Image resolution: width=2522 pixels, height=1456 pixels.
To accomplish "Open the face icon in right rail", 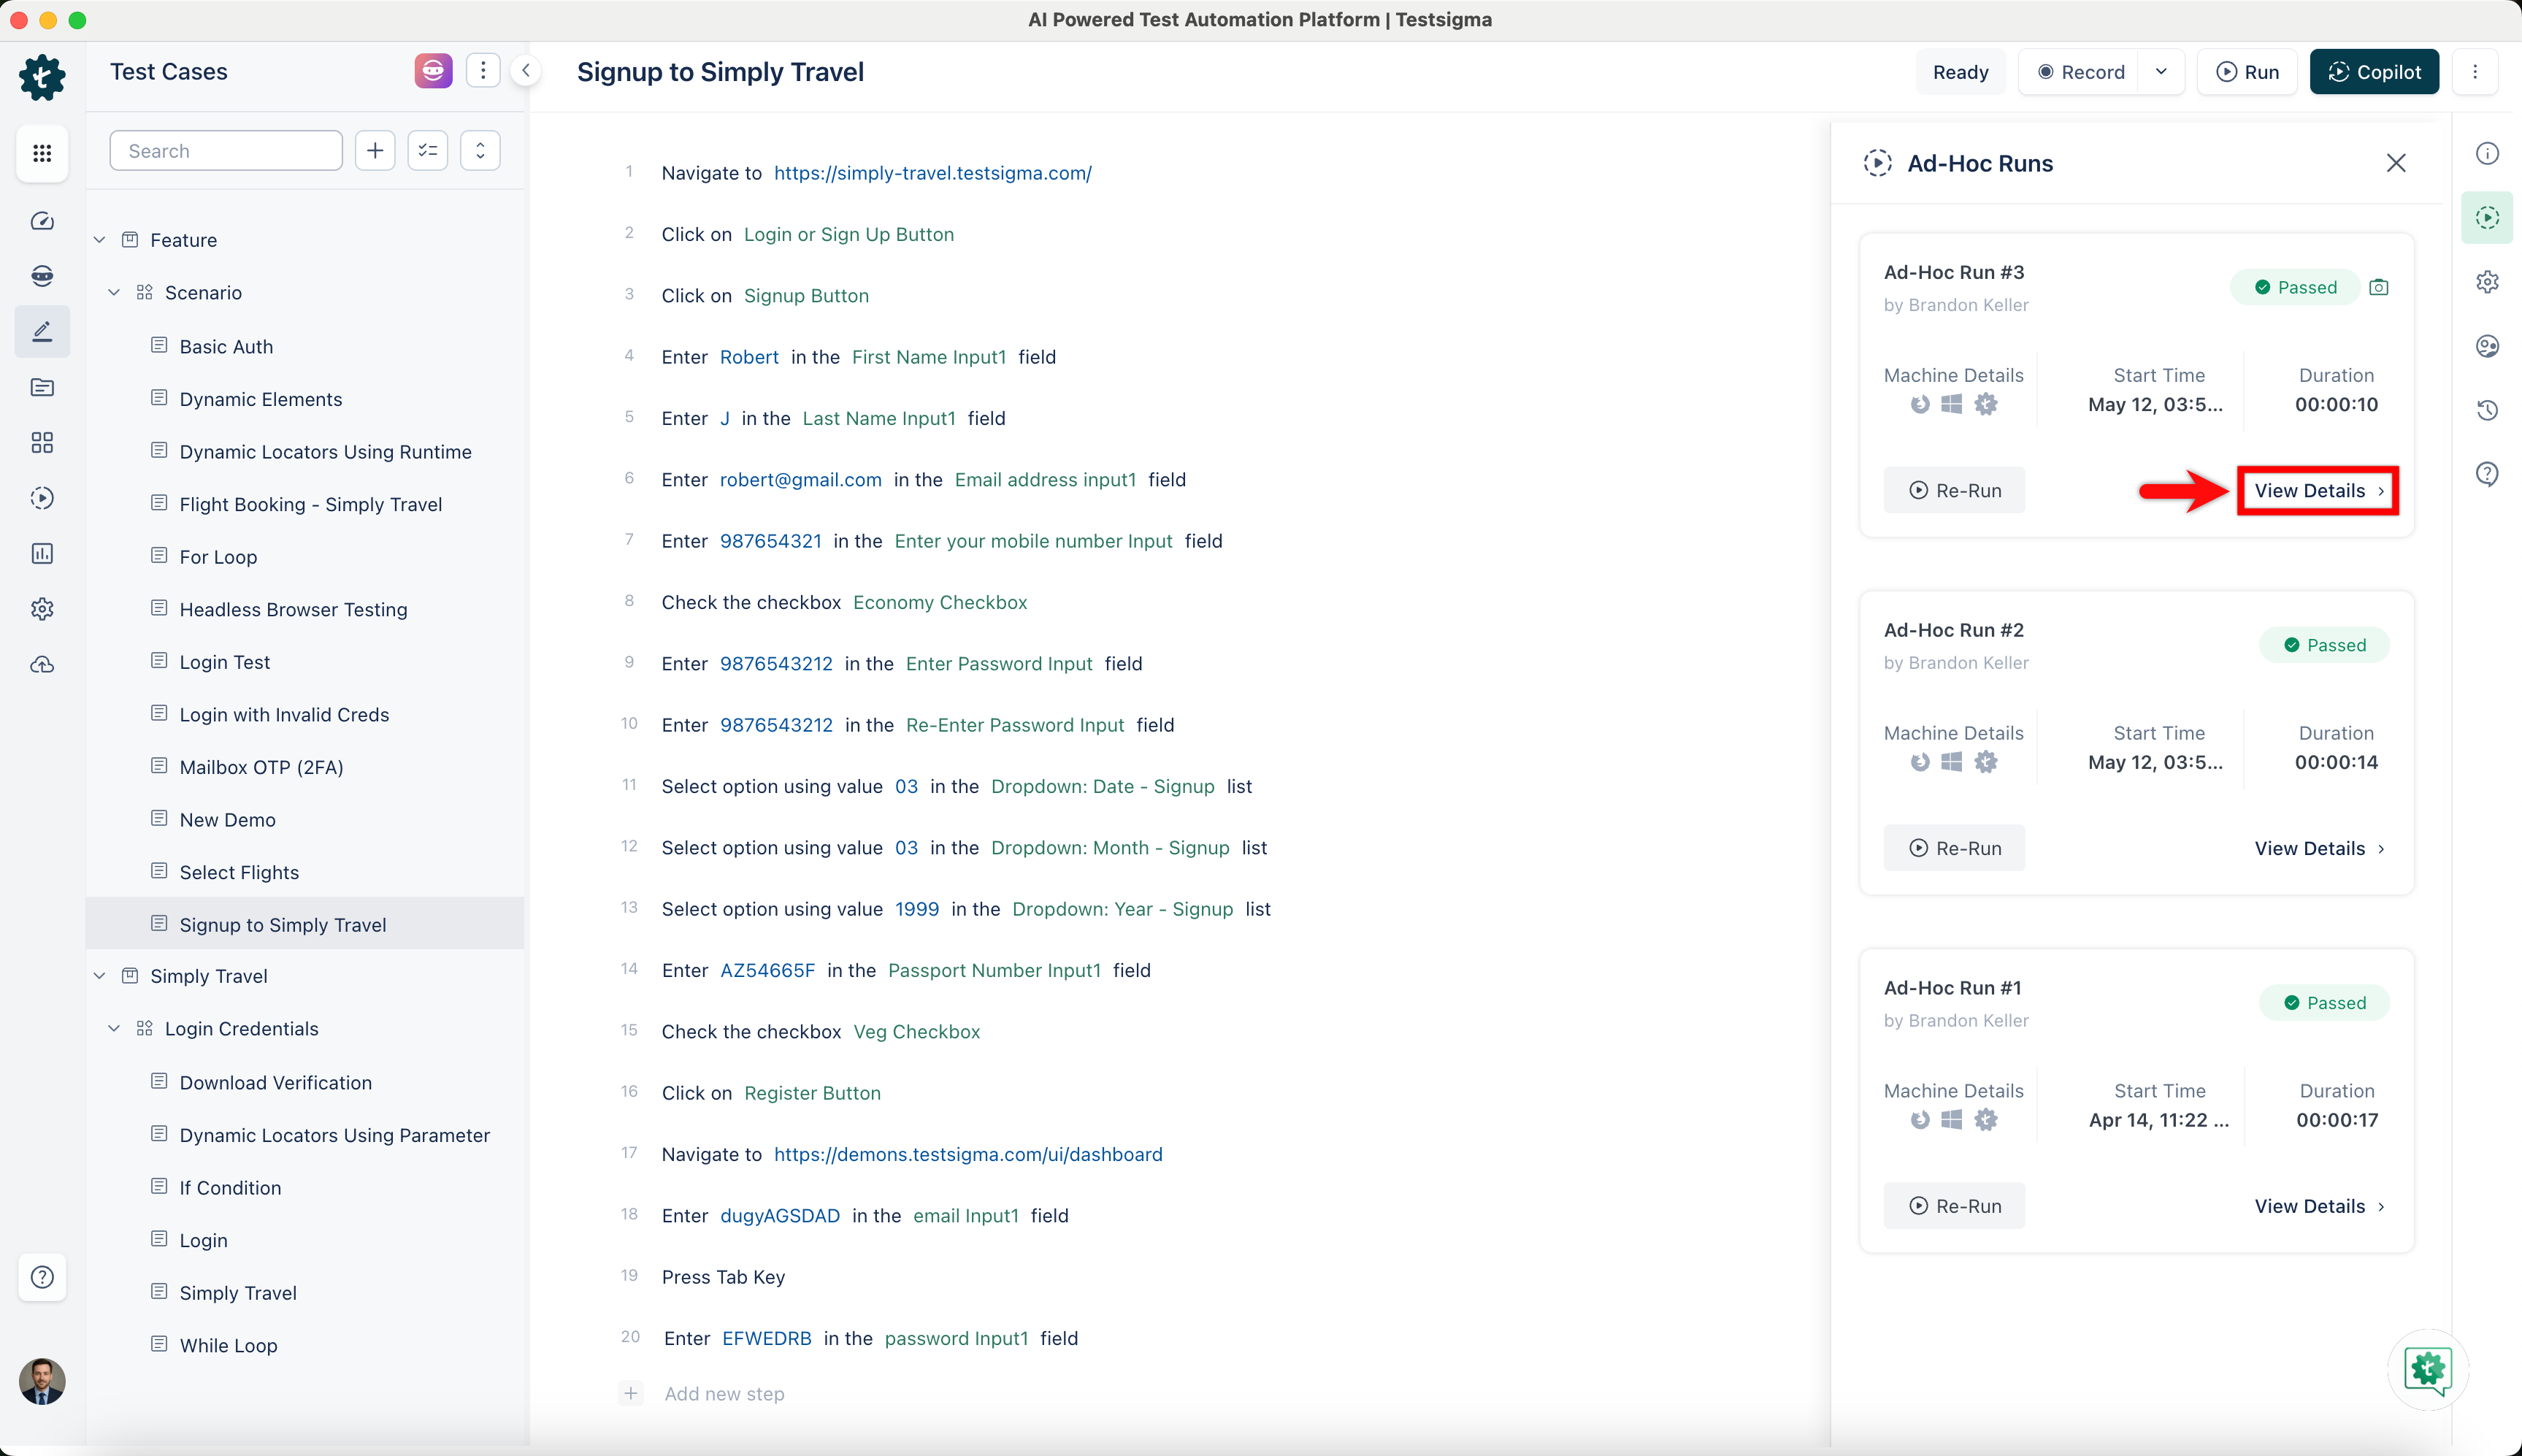I will pos(2487,346).
